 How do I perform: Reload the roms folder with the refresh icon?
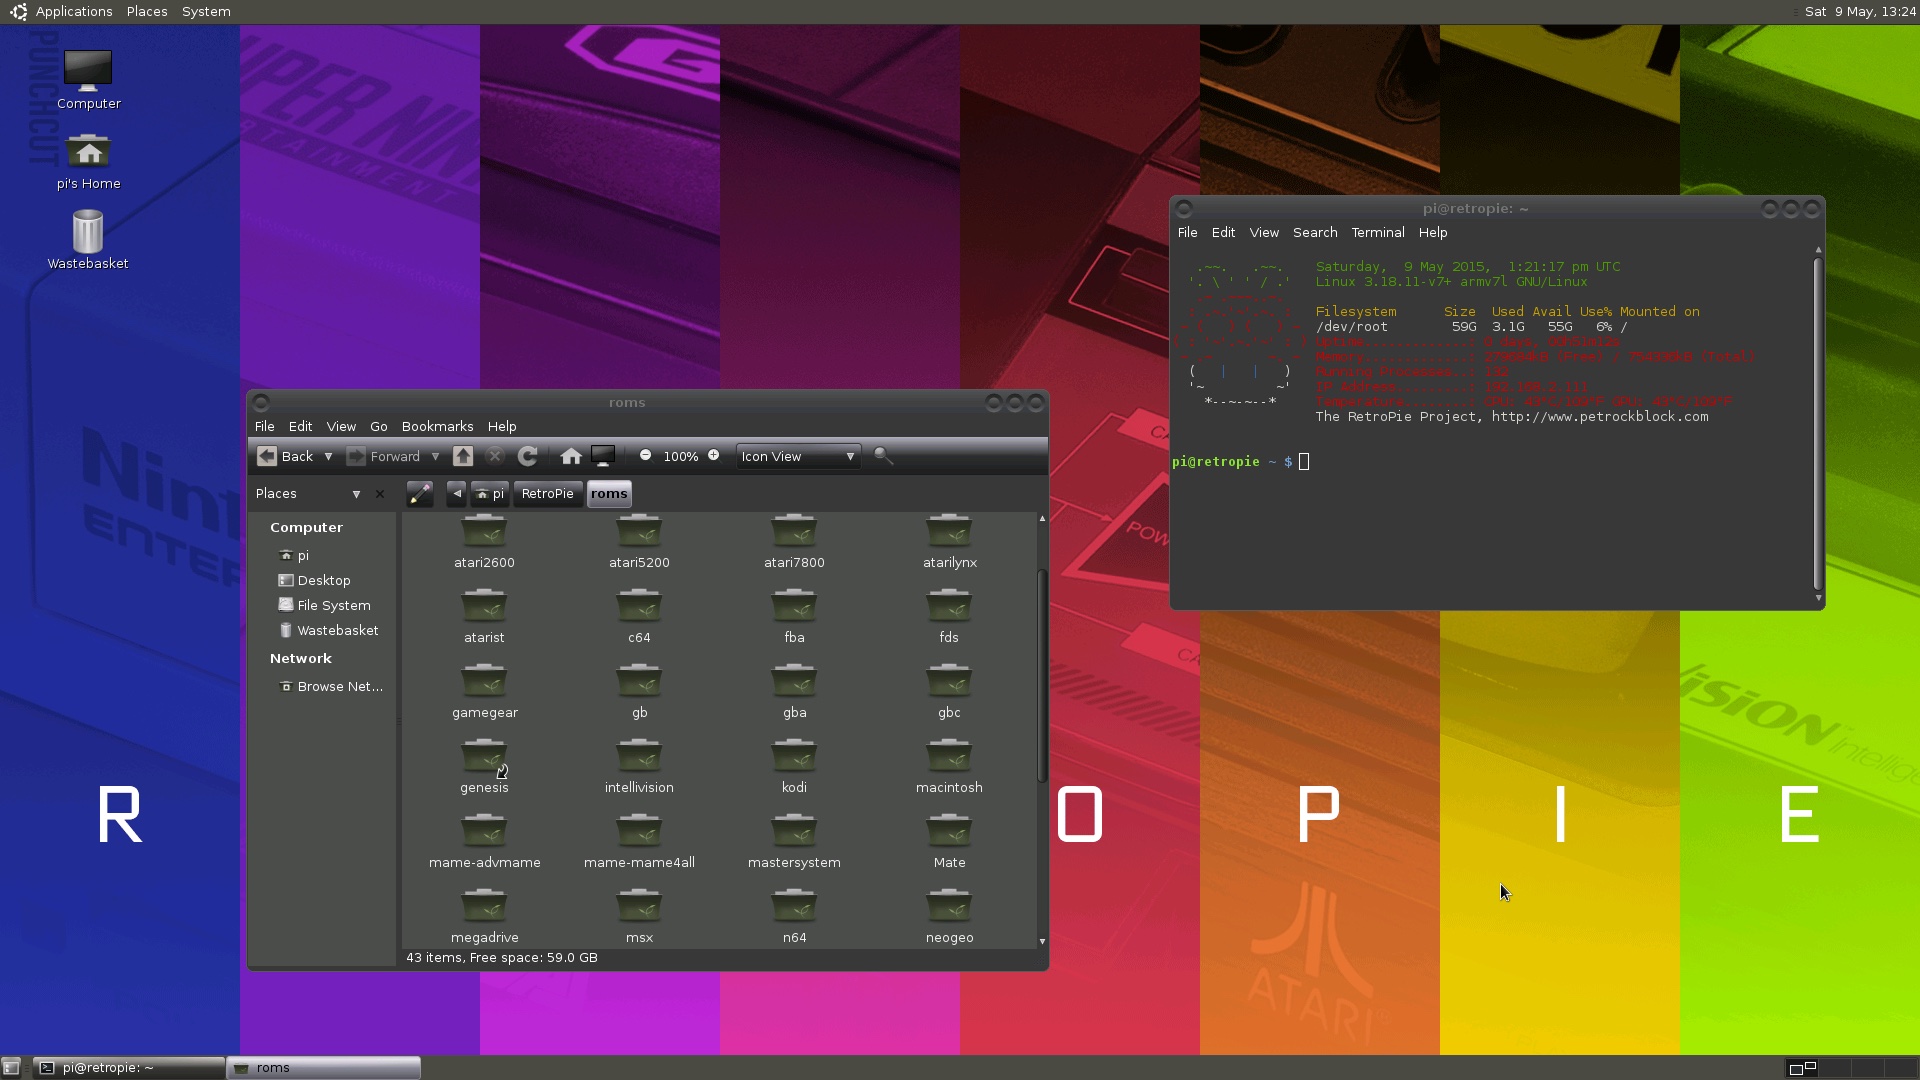coord(528,456)
